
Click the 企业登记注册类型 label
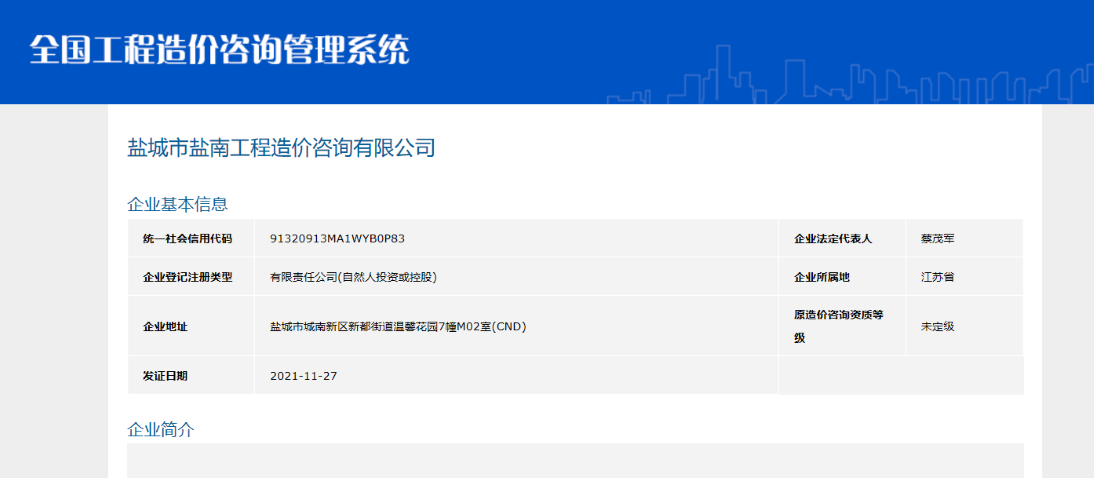click(x=188, y=277)
